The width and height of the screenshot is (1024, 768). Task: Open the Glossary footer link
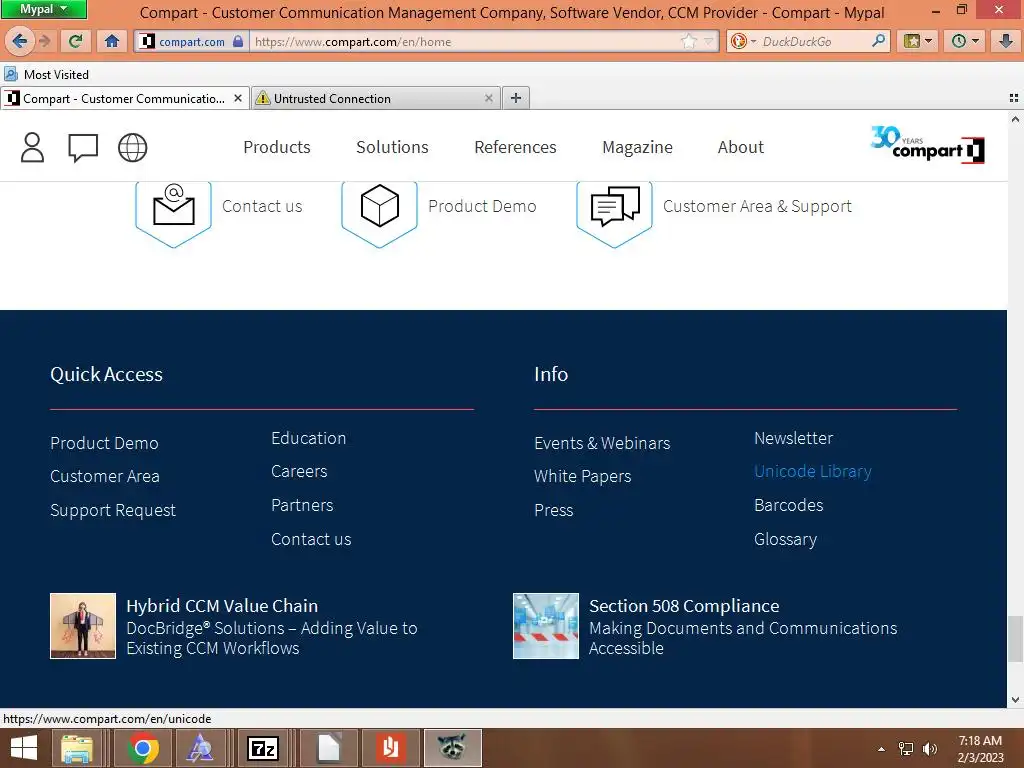pyautogui.click(x=786, y=539)
